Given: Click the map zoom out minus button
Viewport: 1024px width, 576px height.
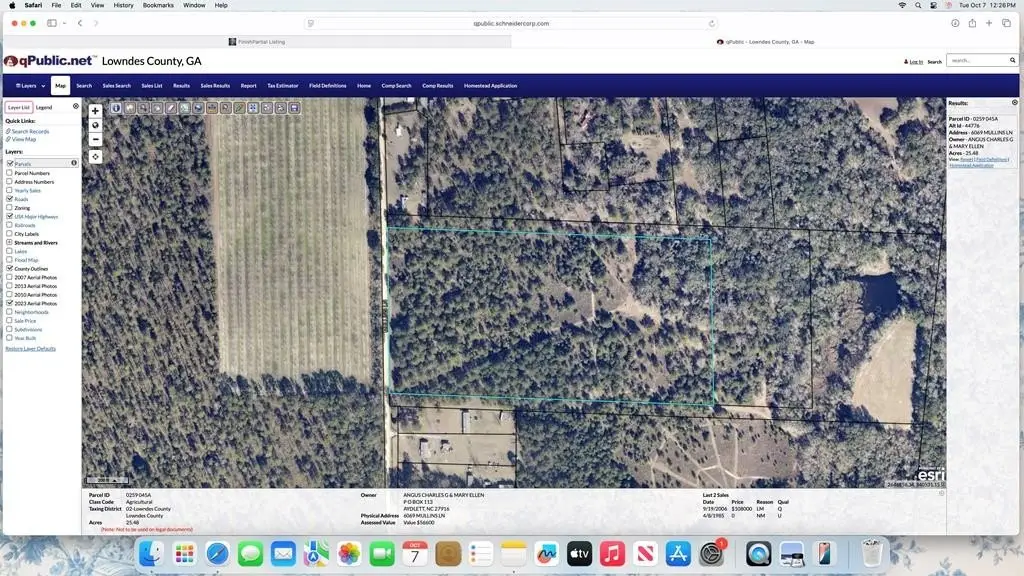Looking at the screenshot, I should (x=95, y=140).
